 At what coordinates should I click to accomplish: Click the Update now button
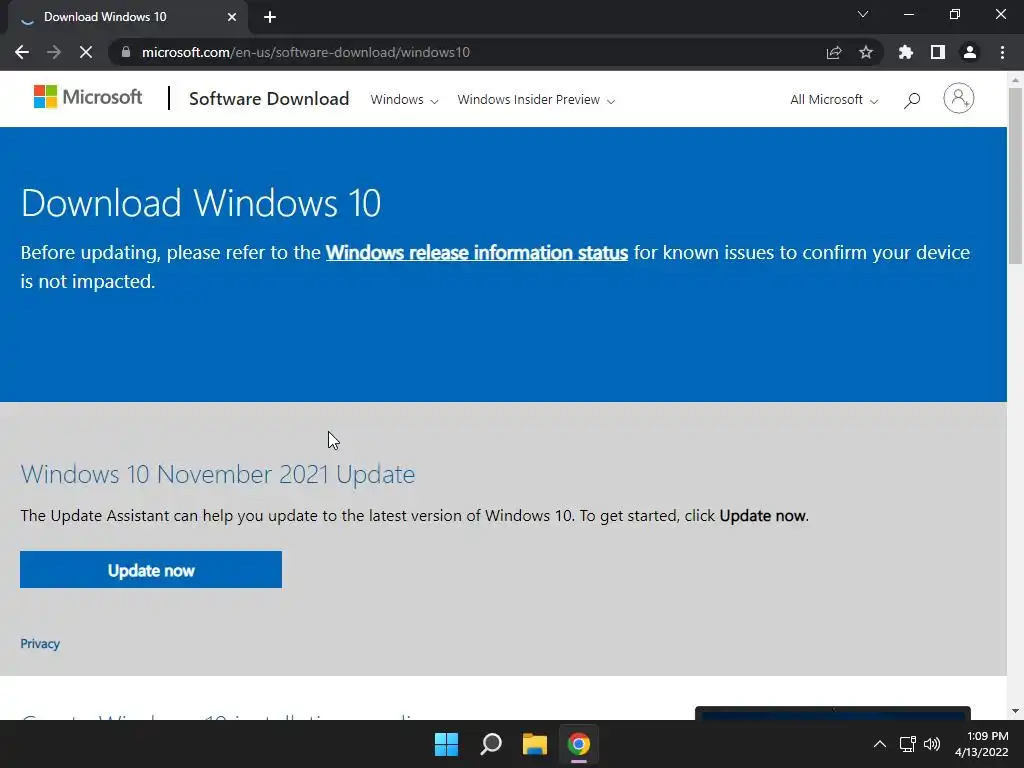pyautogui.click(x=151, y=569)
